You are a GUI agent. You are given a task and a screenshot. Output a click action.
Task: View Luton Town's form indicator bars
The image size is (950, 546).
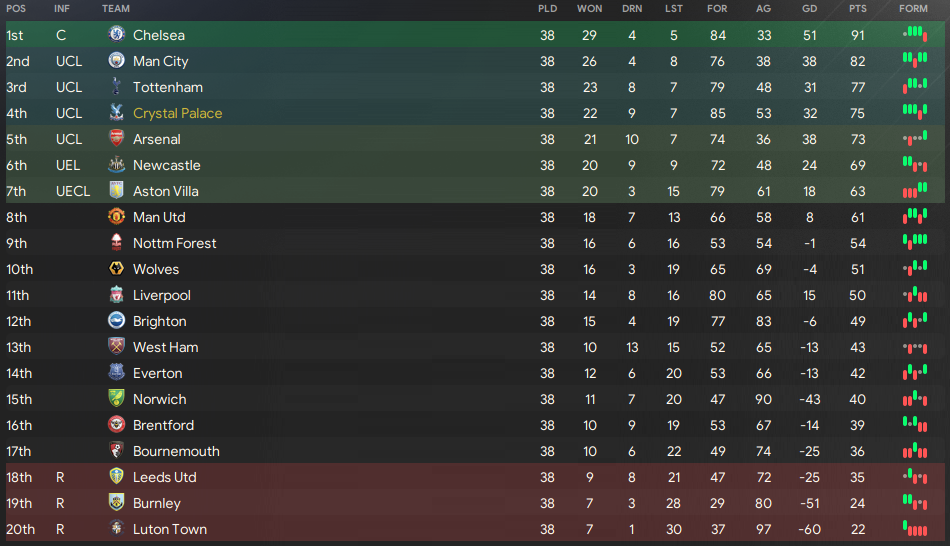pos(915,528)
